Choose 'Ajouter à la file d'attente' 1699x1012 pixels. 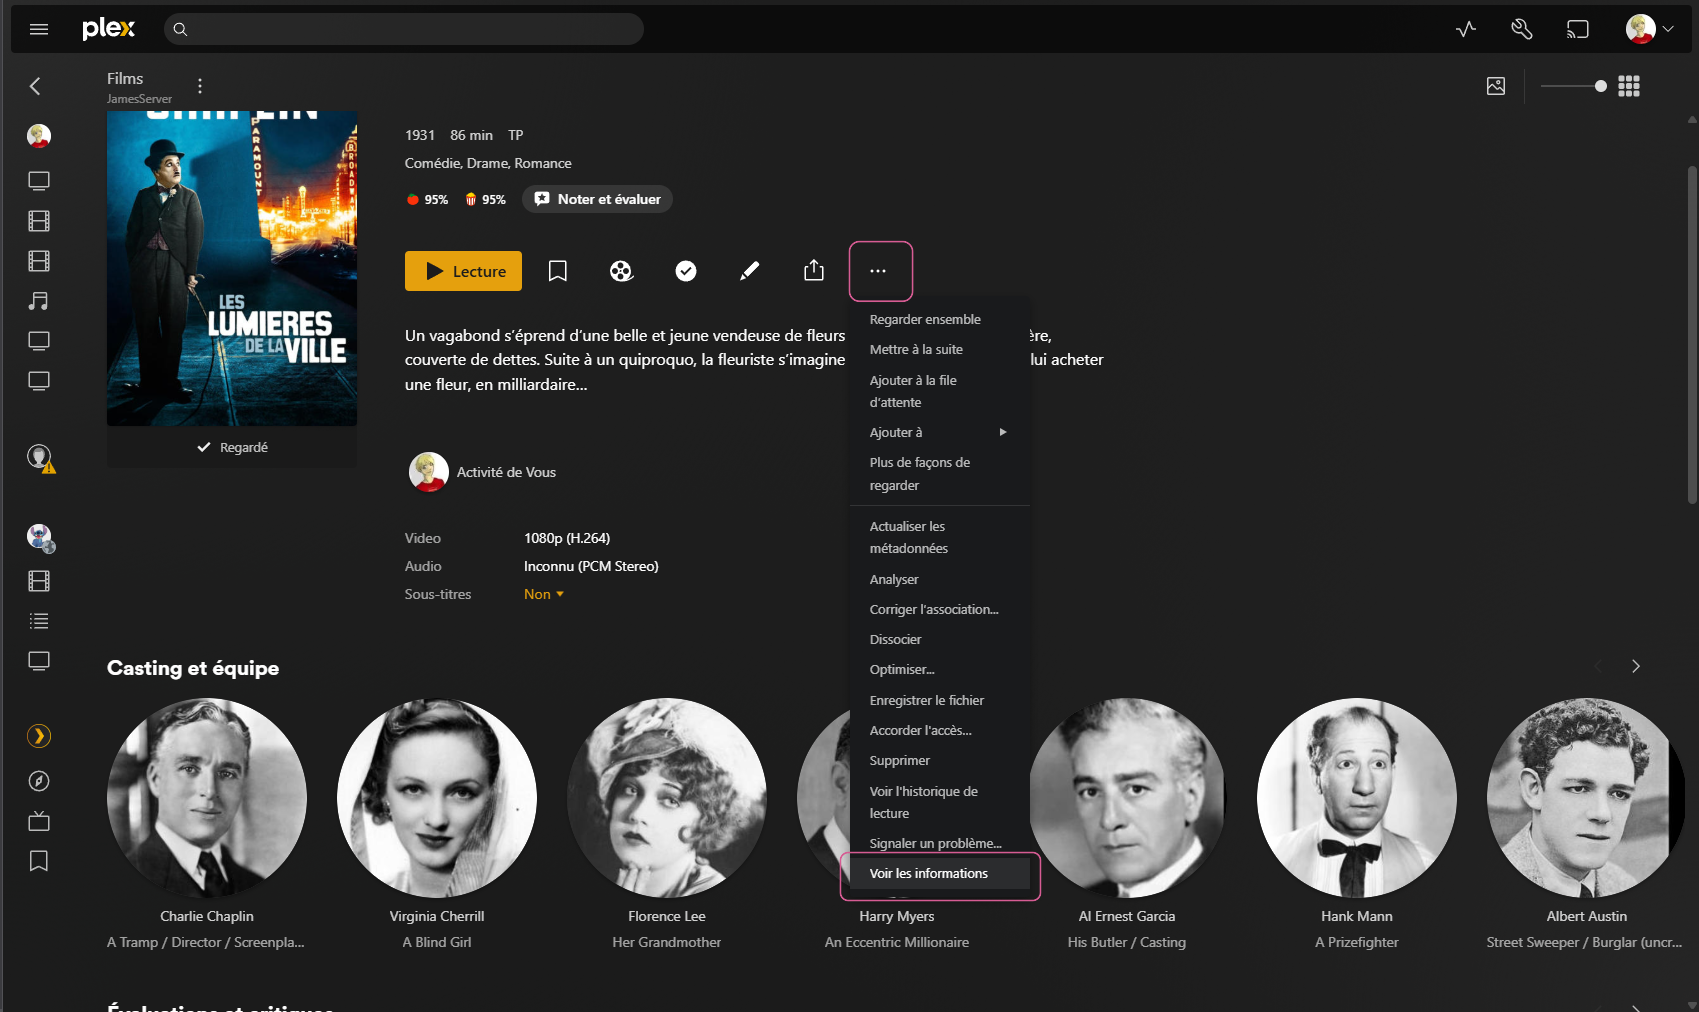point(940,391)
